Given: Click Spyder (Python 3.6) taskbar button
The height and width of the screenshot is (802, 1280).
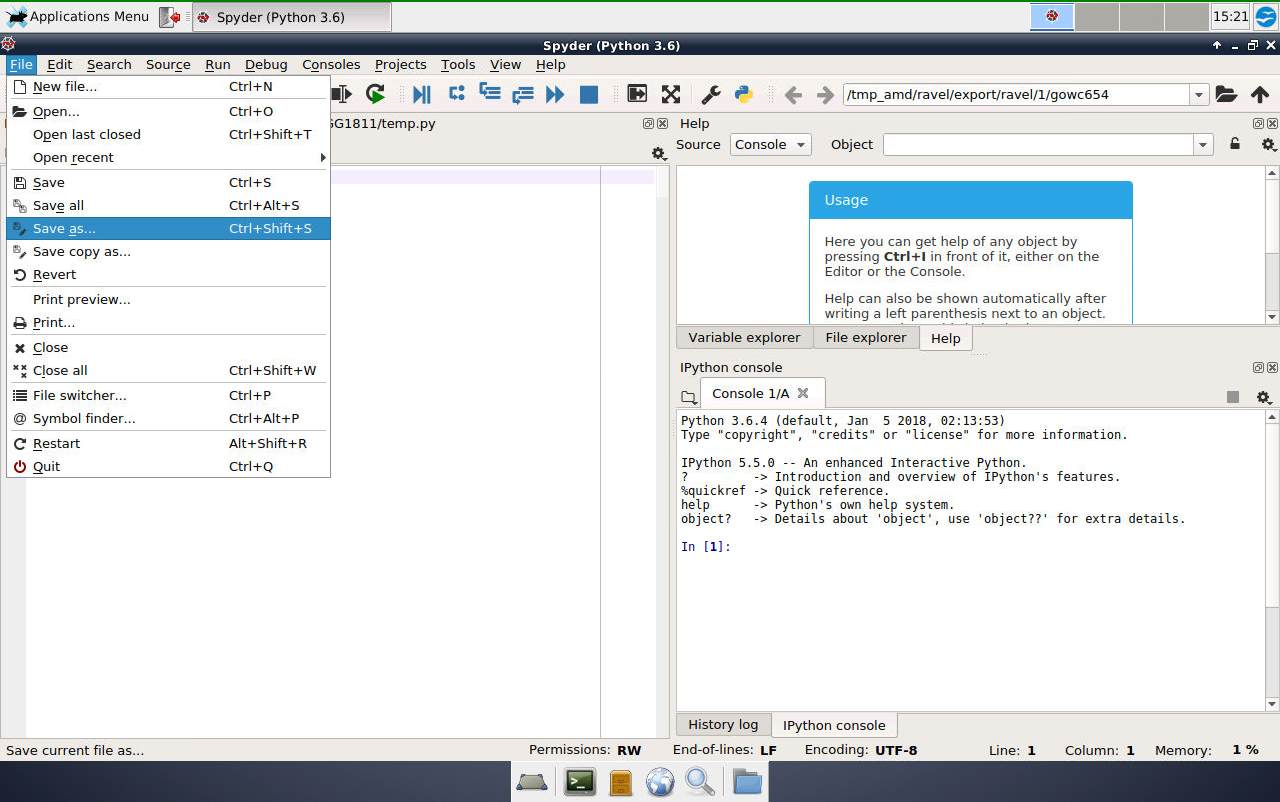Looking at the screenshot, I should (x=291, y=17).
